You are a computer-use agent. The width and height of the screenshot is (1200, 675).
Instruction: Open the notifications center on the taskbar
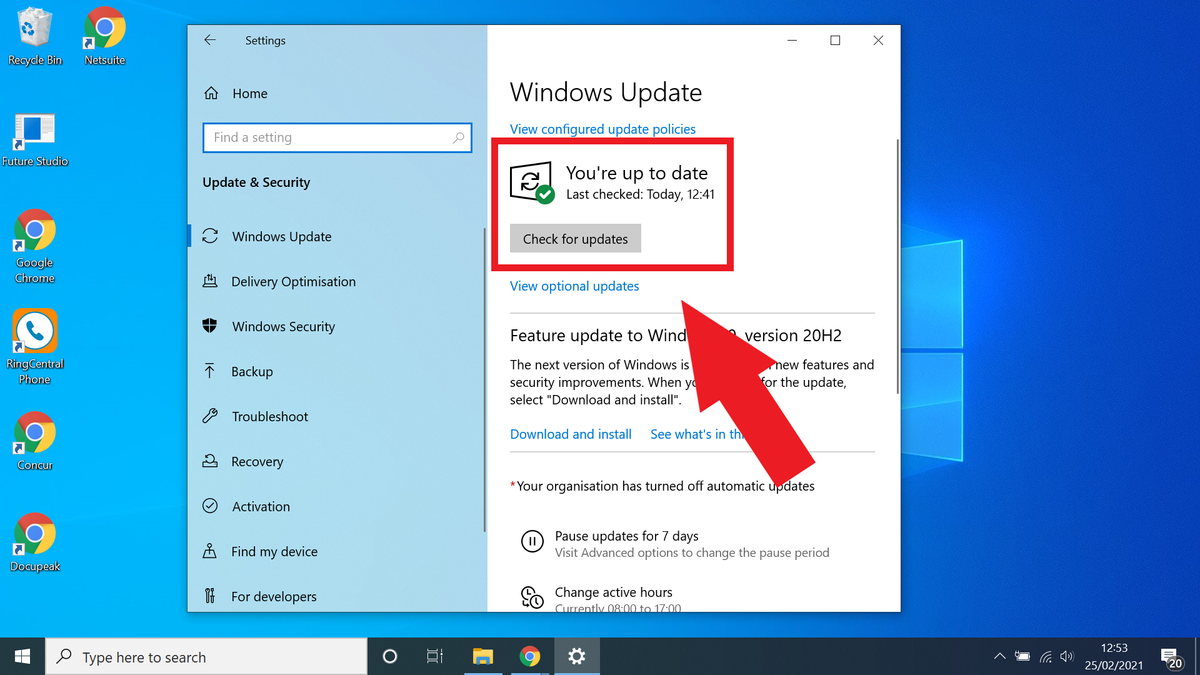[x=1172, y=656]
